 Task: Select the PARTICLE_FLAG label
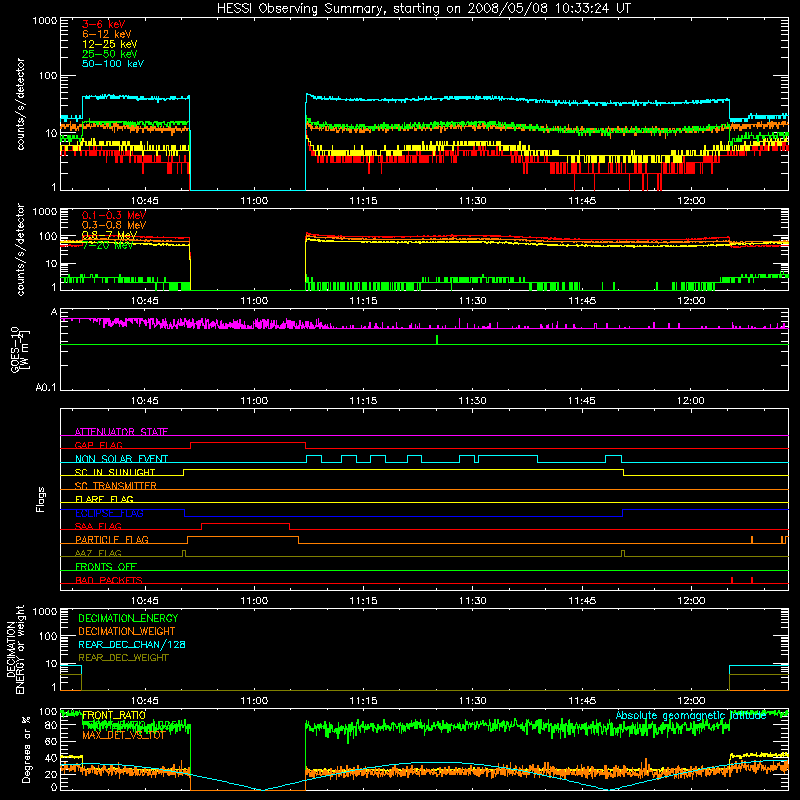point(112,540)
